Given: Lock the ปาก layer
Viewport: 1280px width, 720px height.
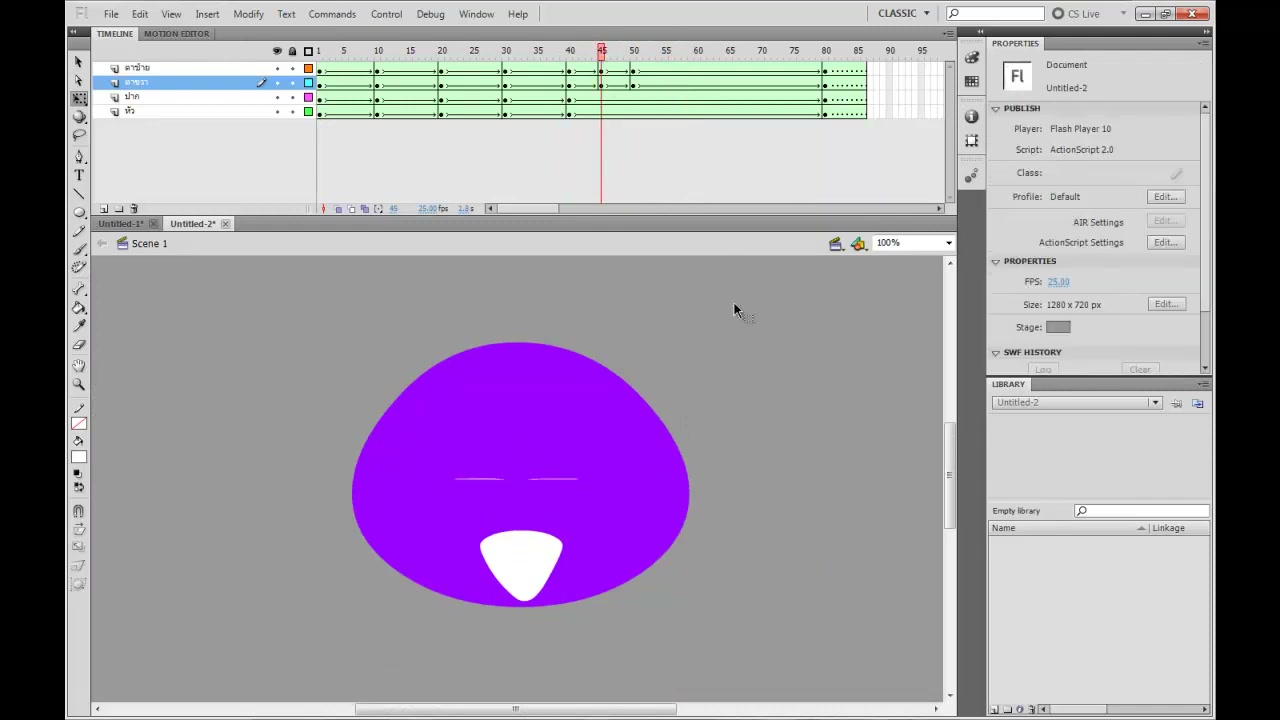Looking at the screenshot, I should pos(292,97).
